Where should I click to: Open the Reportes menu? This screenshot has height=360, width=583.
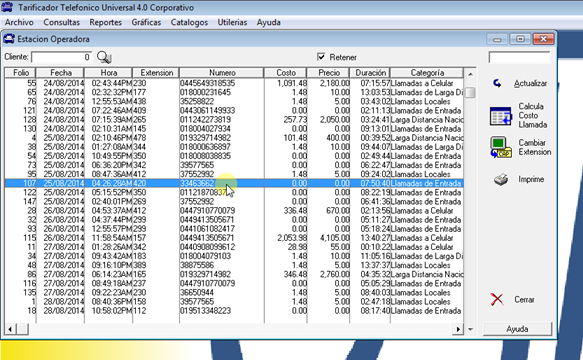point(106,22)
